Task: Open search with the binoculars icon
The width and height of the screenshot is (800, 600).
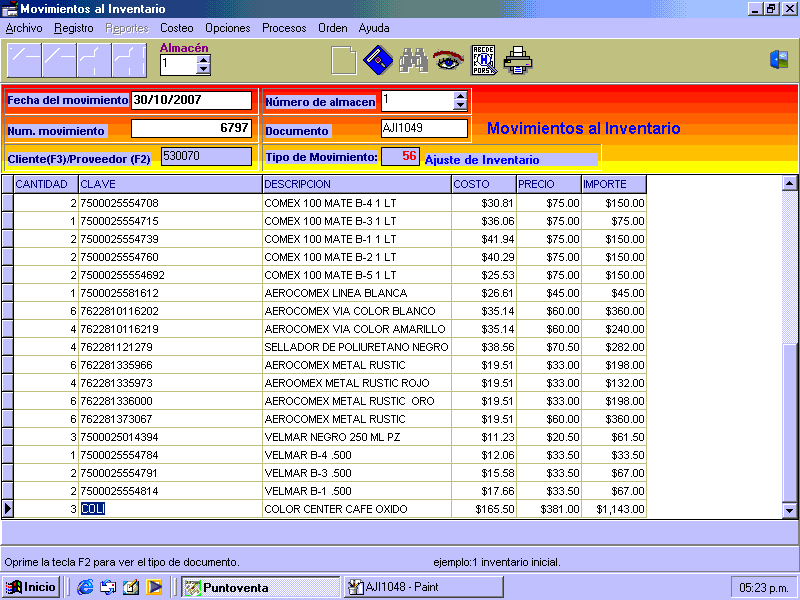Action: (x=413, y=61)
